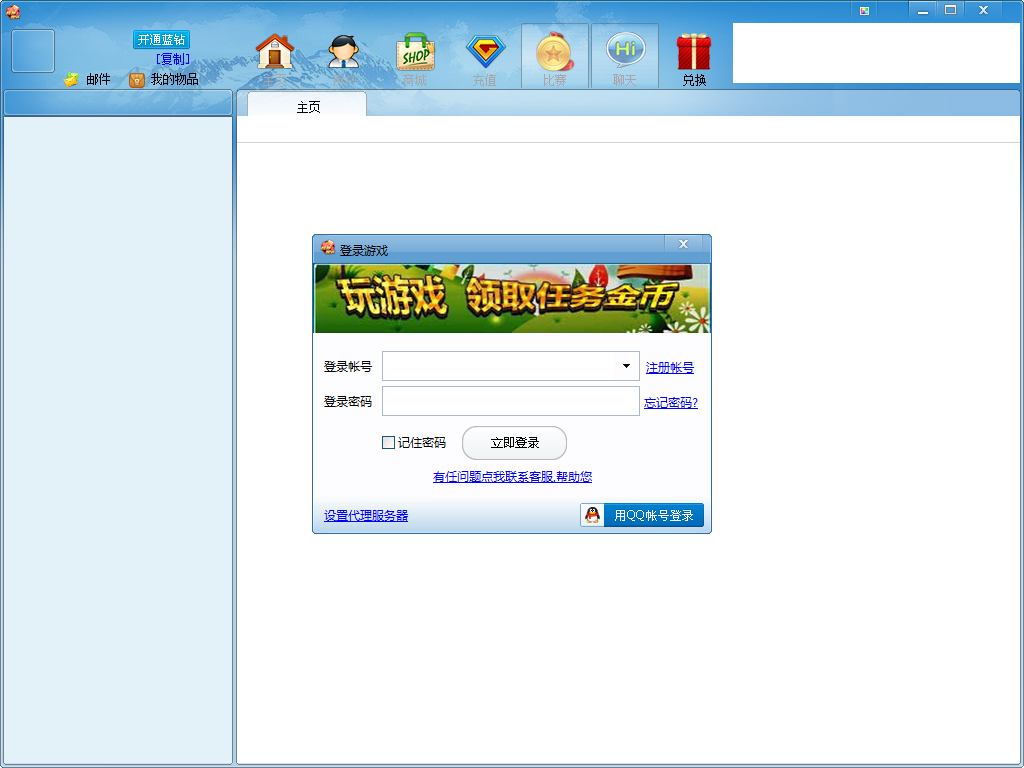Image resolution: width=1024 pixels, height=768 pixels.
Task: Click the 登录密码 password field
Action: [510, 401]
